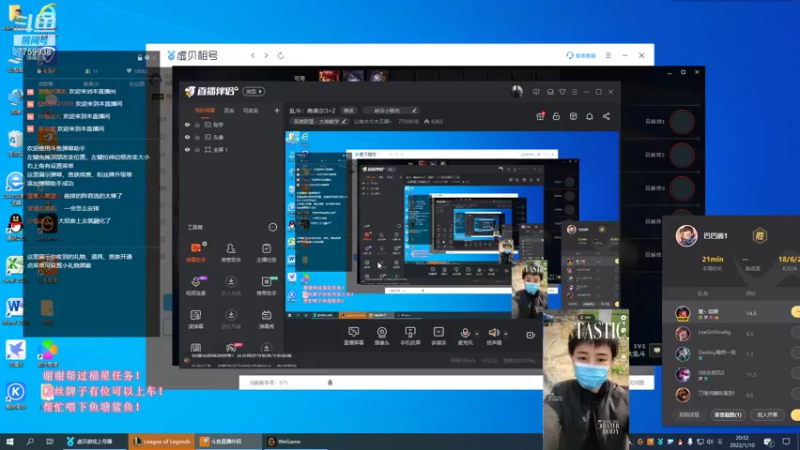Toggle lock of the 头像 source
Image resolution: width=800 pixels, height=450 pixels.
pos(197,137)
